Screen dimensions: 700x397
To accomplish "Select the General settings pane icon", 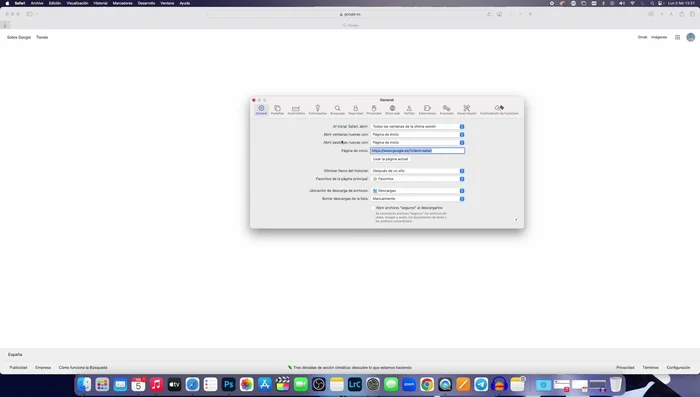I will [x=261, y=110].
